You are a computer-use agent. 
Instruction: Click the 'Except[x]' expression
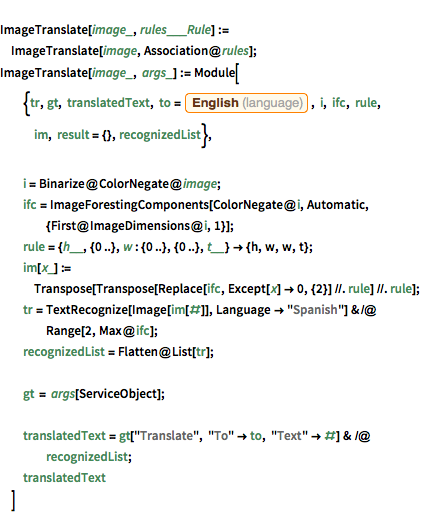pos(254,289)
